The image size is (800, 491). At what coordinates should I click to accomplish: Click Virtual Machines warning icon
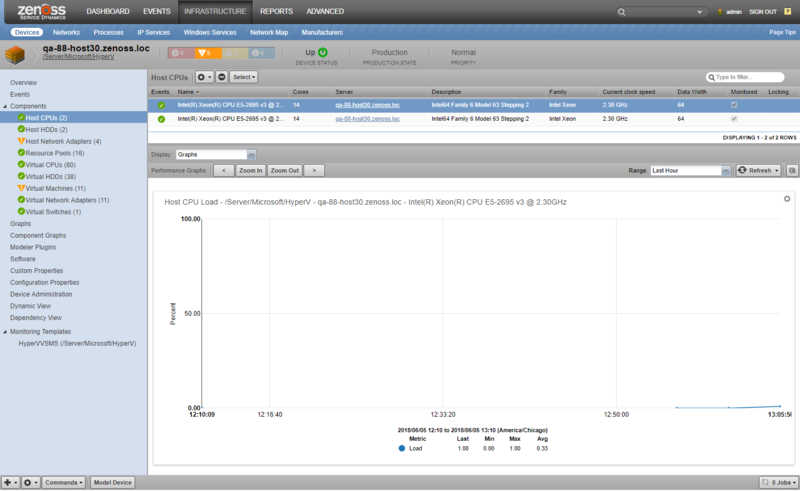pos(21,188)
